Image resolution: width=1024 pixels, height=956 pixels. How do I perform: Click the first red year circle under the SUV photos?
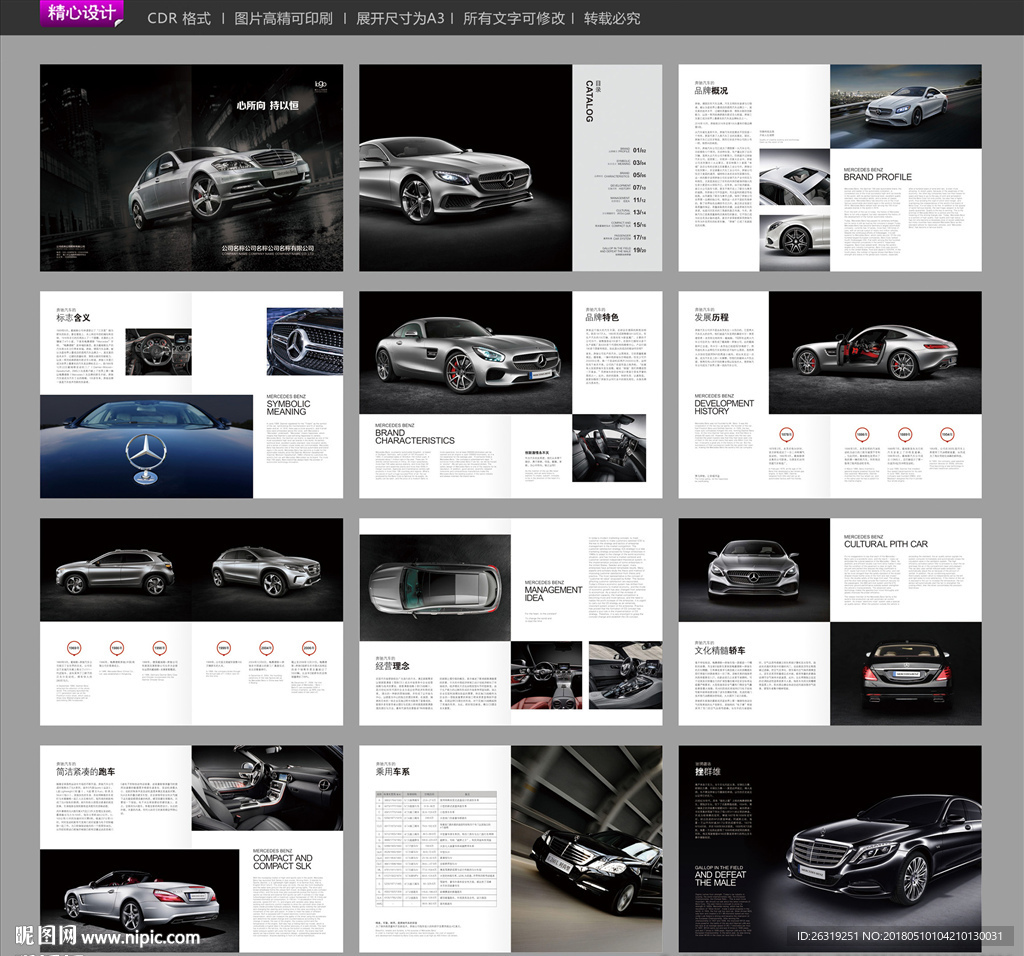coord(74,648)
